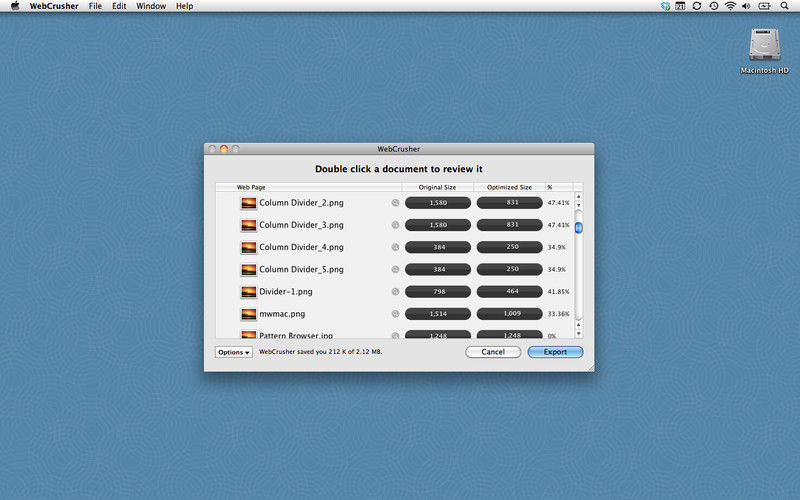Click the list's blue scrollbar thumb
Screen dimensions: 800x500
579,228
